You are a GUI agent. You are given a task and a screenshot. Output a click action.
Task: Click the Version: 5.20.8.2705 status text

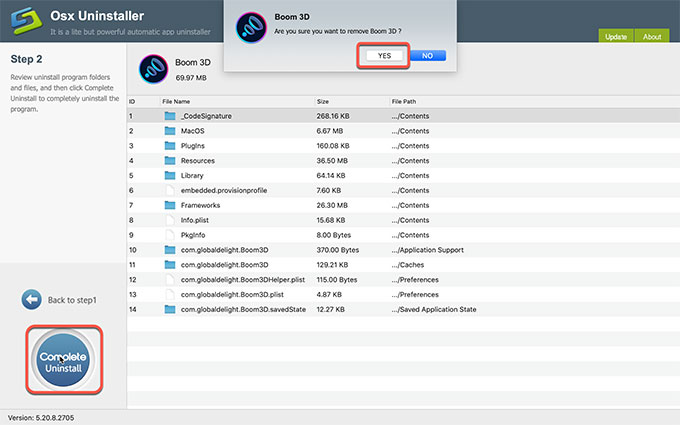click(41, 418)
